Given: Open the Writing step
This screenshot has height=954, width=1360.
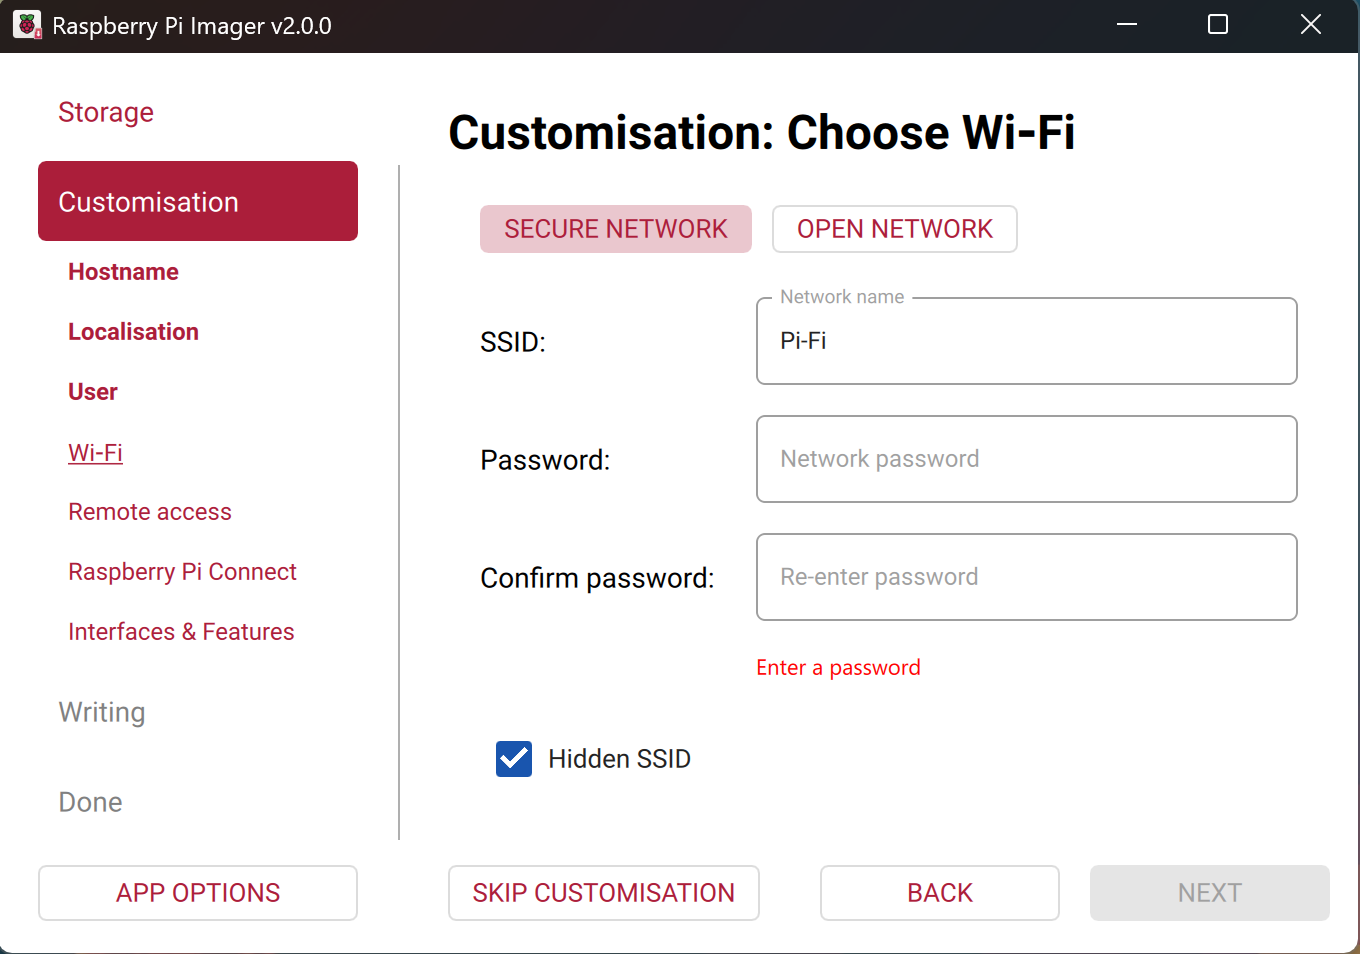Looking at the screenshot, I should 101,712.
